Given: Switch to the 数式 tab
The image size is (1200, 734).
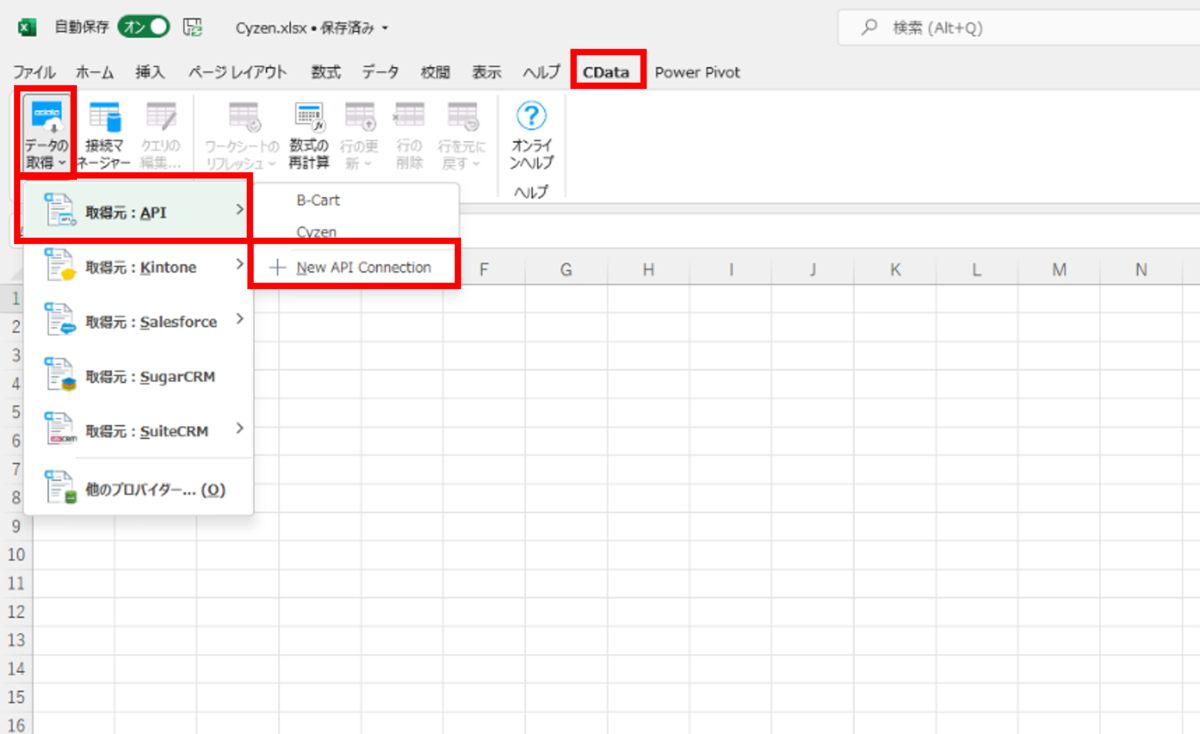Looking at the screenshot, I should 325,72.
